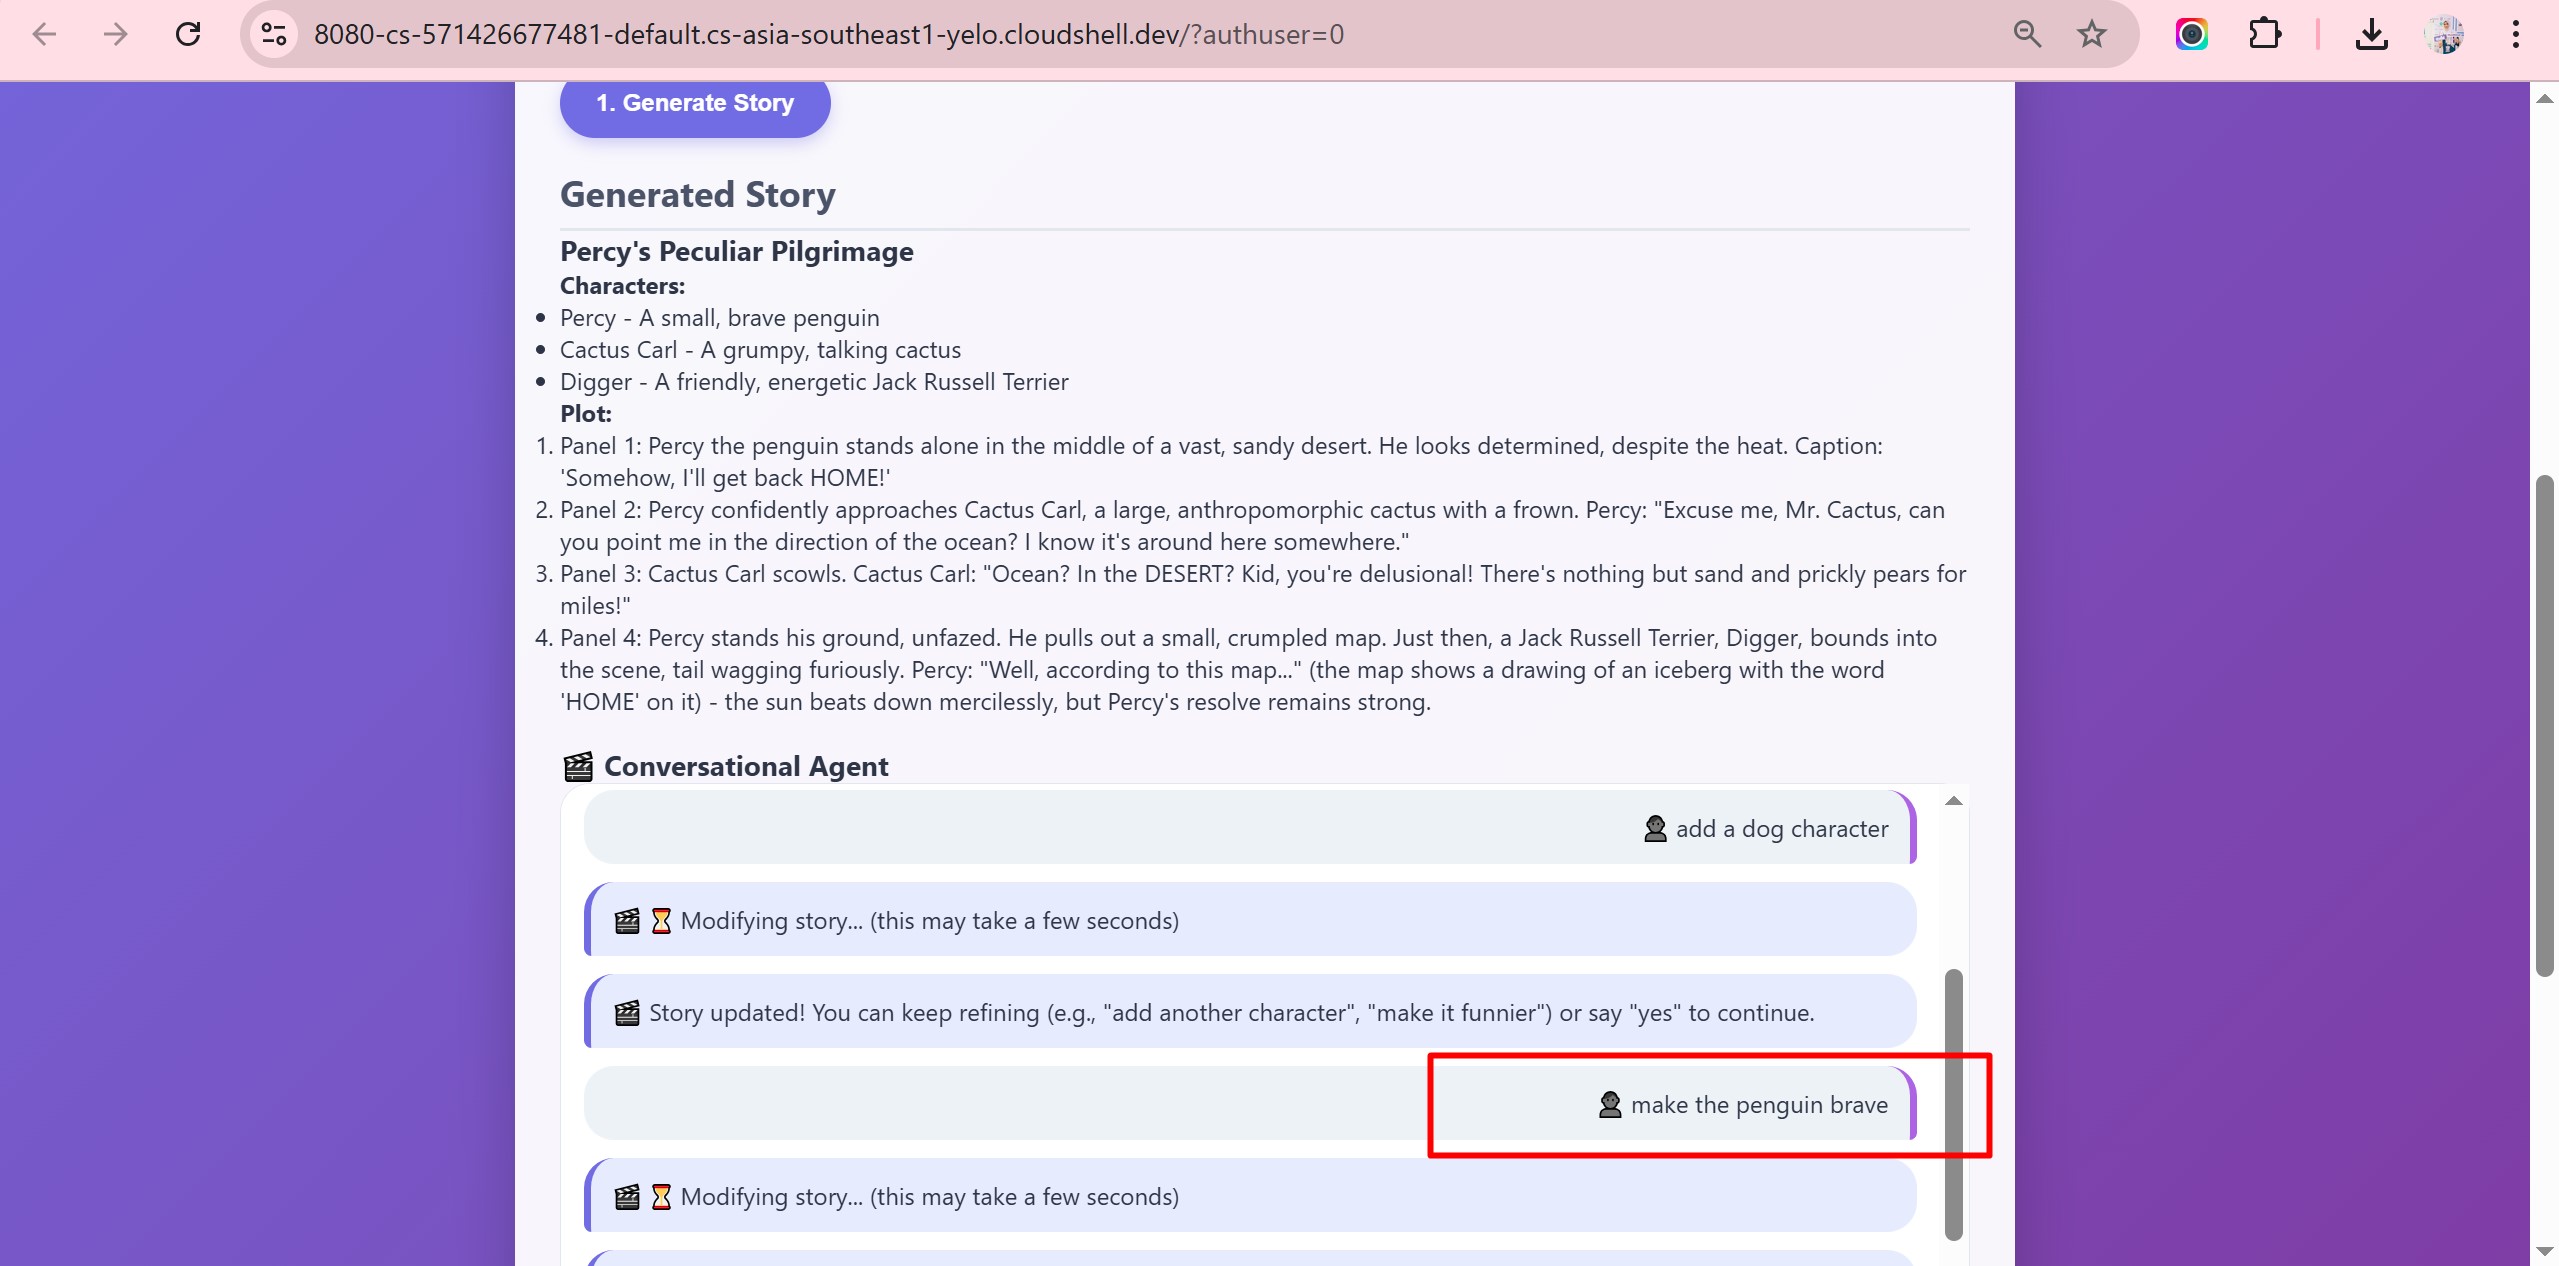
Task: Open the Chrome three-dot menu
Action: (2515, 35)
